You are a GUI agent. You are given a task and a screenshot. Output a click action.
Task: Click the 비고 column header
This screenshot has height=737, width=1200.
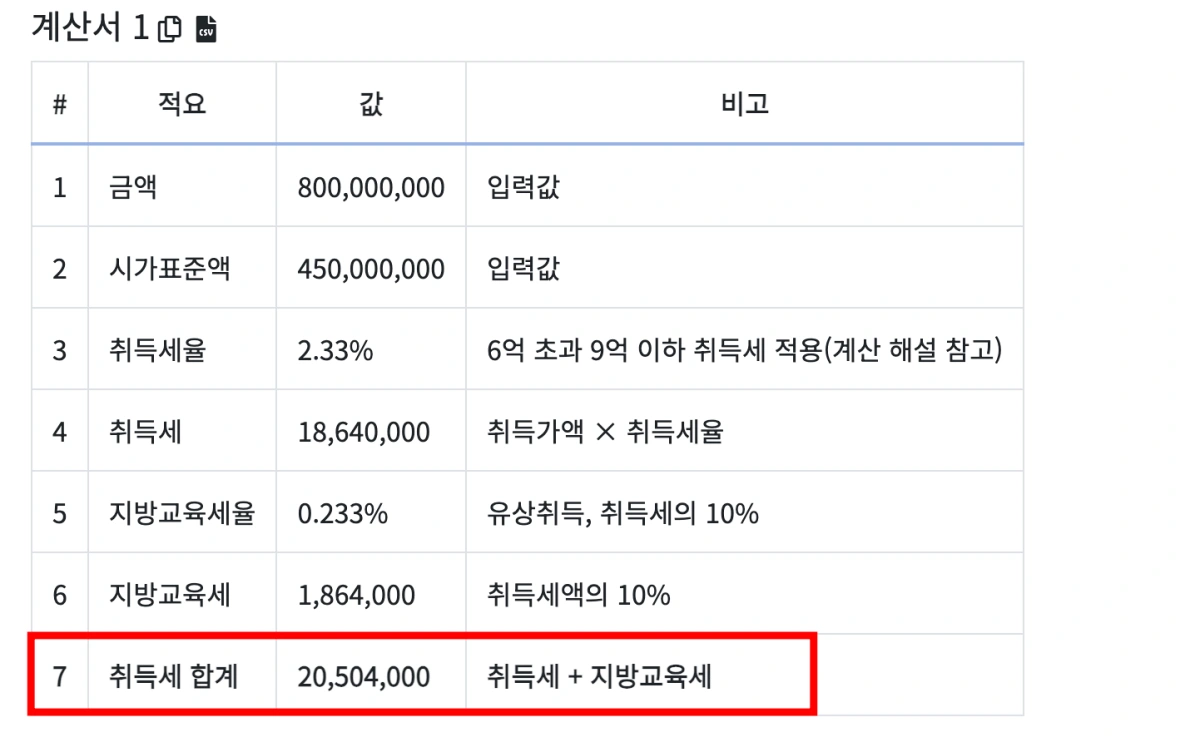(743, 102)
